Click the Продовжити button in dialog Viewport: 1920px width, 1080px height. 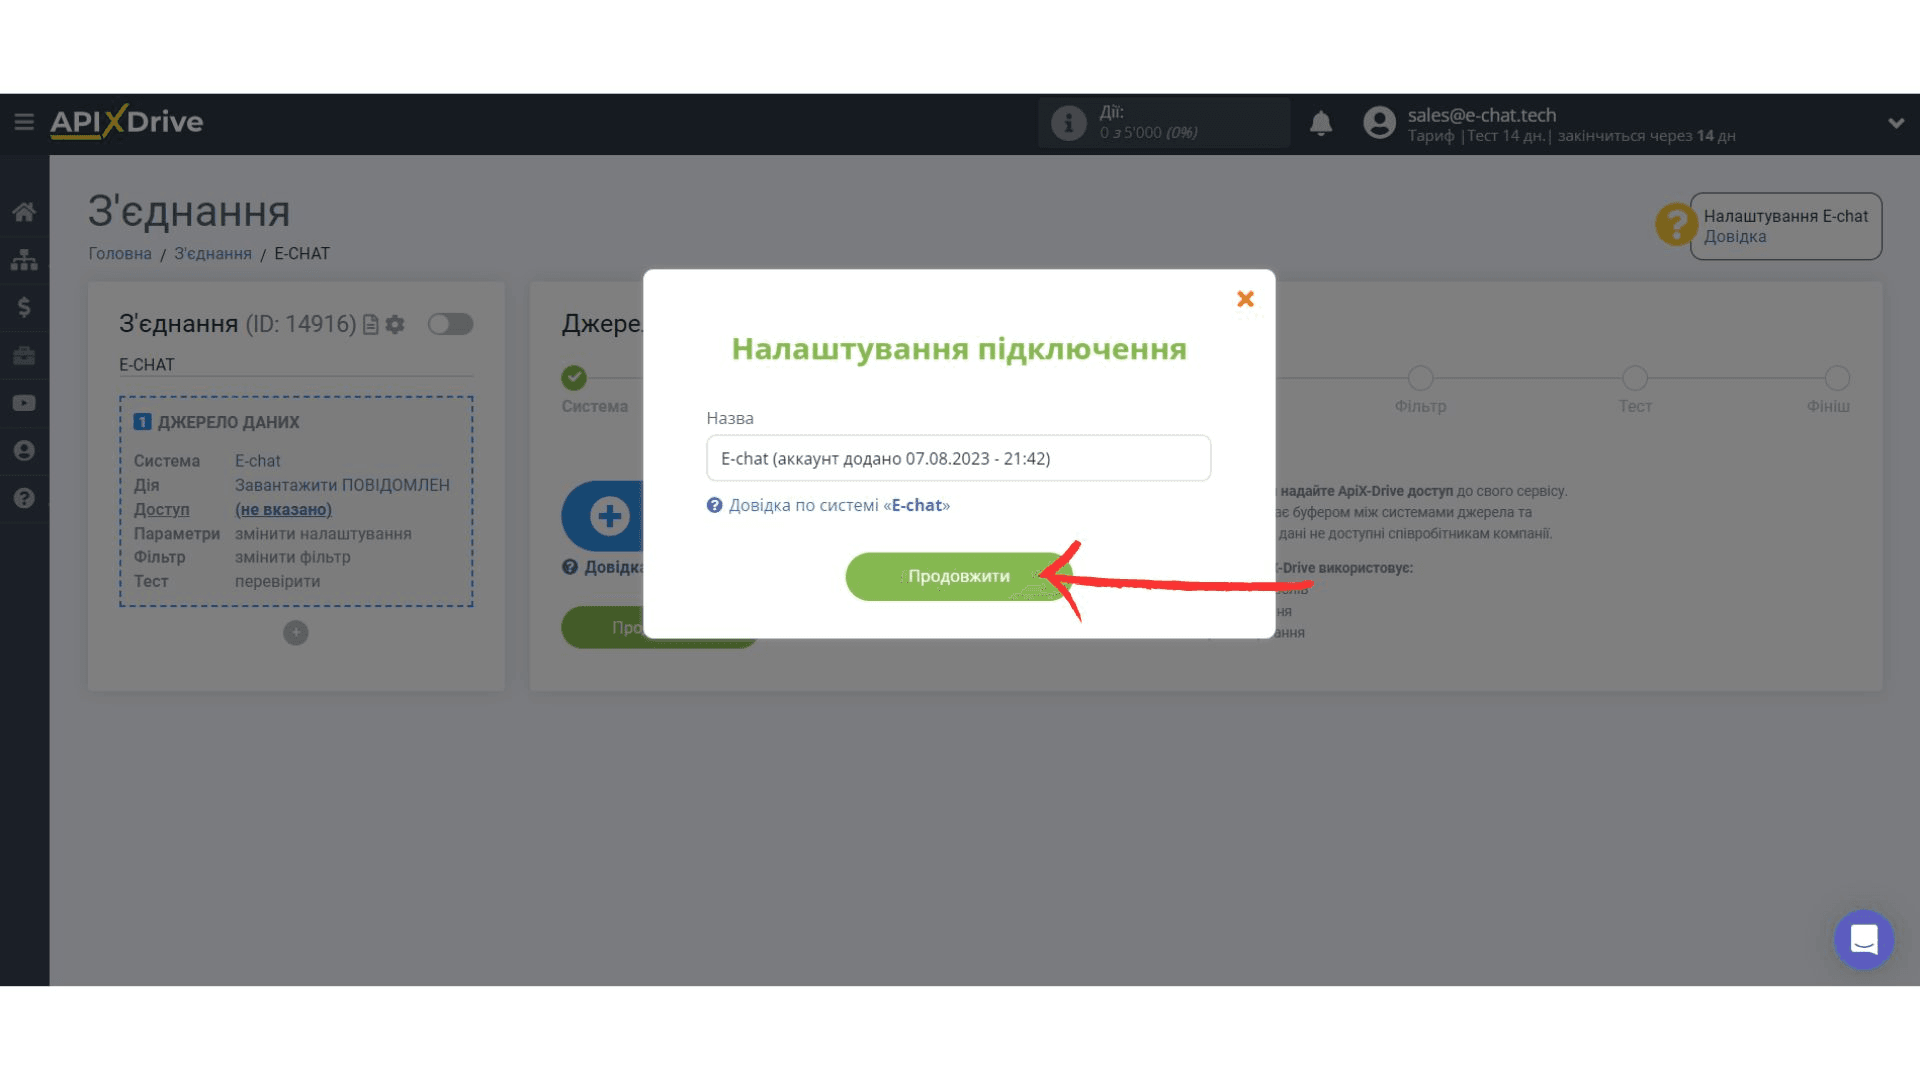click(x=958, y=576)
